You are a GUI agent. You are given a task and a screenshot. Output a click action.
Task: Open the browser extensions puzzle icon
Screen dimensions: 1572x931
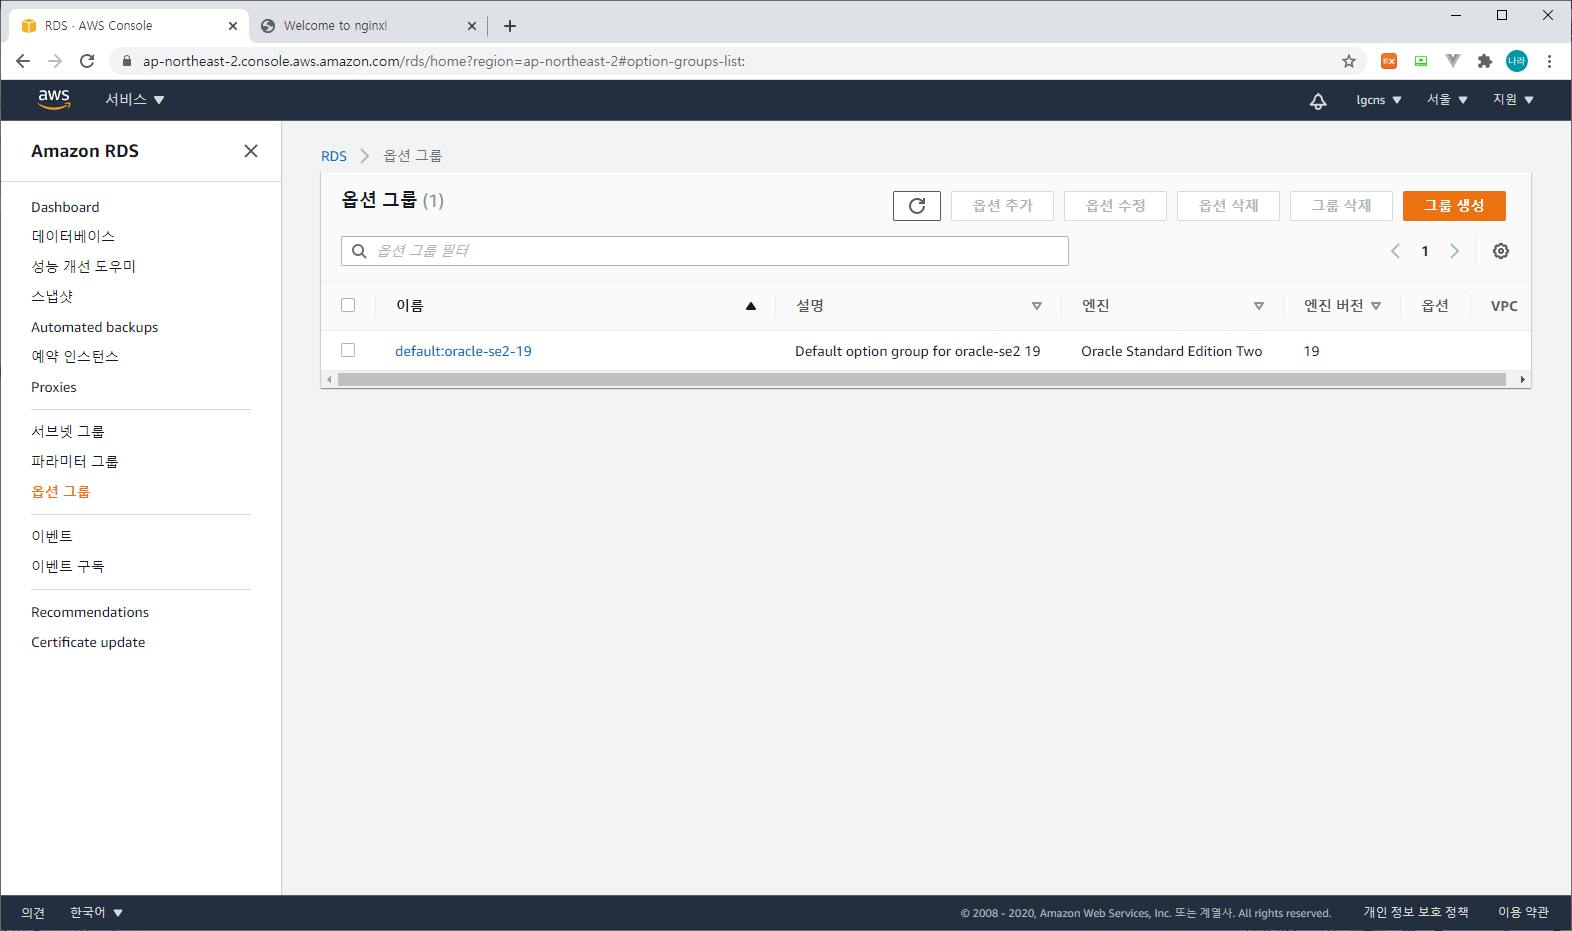(1485, 61)
